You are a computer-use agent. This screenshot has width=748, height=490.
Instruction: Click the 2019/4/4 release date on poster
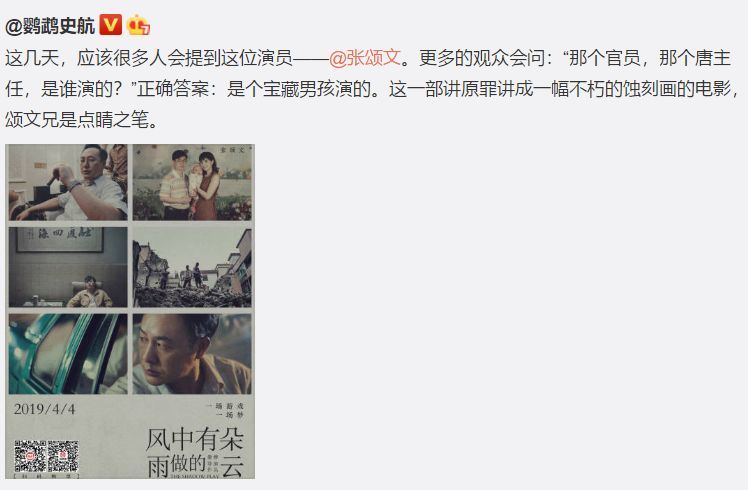[x=44, y=409]
